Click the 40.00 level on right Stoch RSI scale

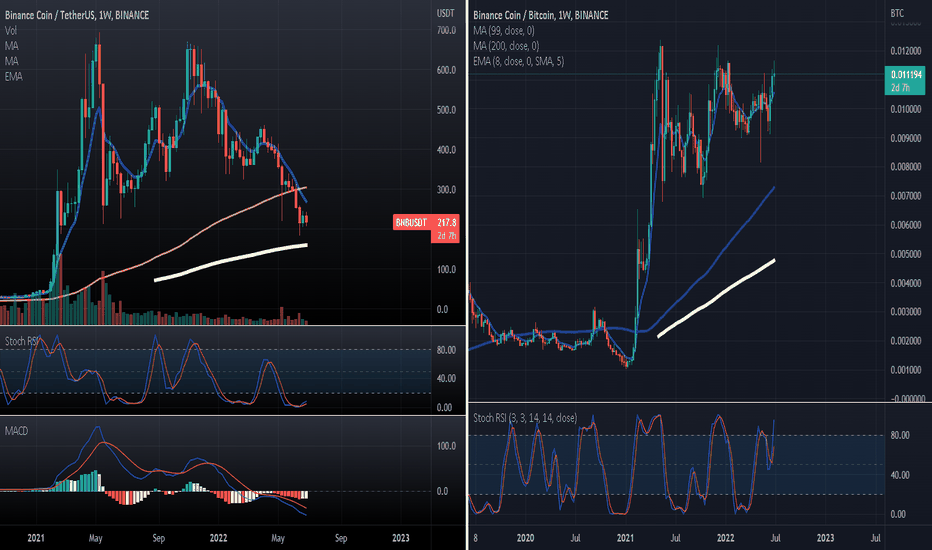pyautogui.click(x=900, y=475)
